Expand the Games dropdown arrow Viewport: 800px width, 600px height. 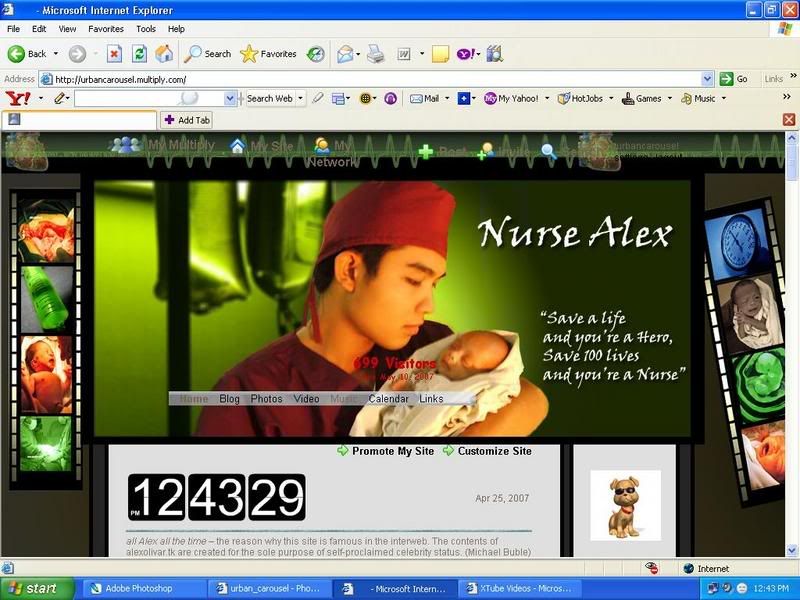670,98
